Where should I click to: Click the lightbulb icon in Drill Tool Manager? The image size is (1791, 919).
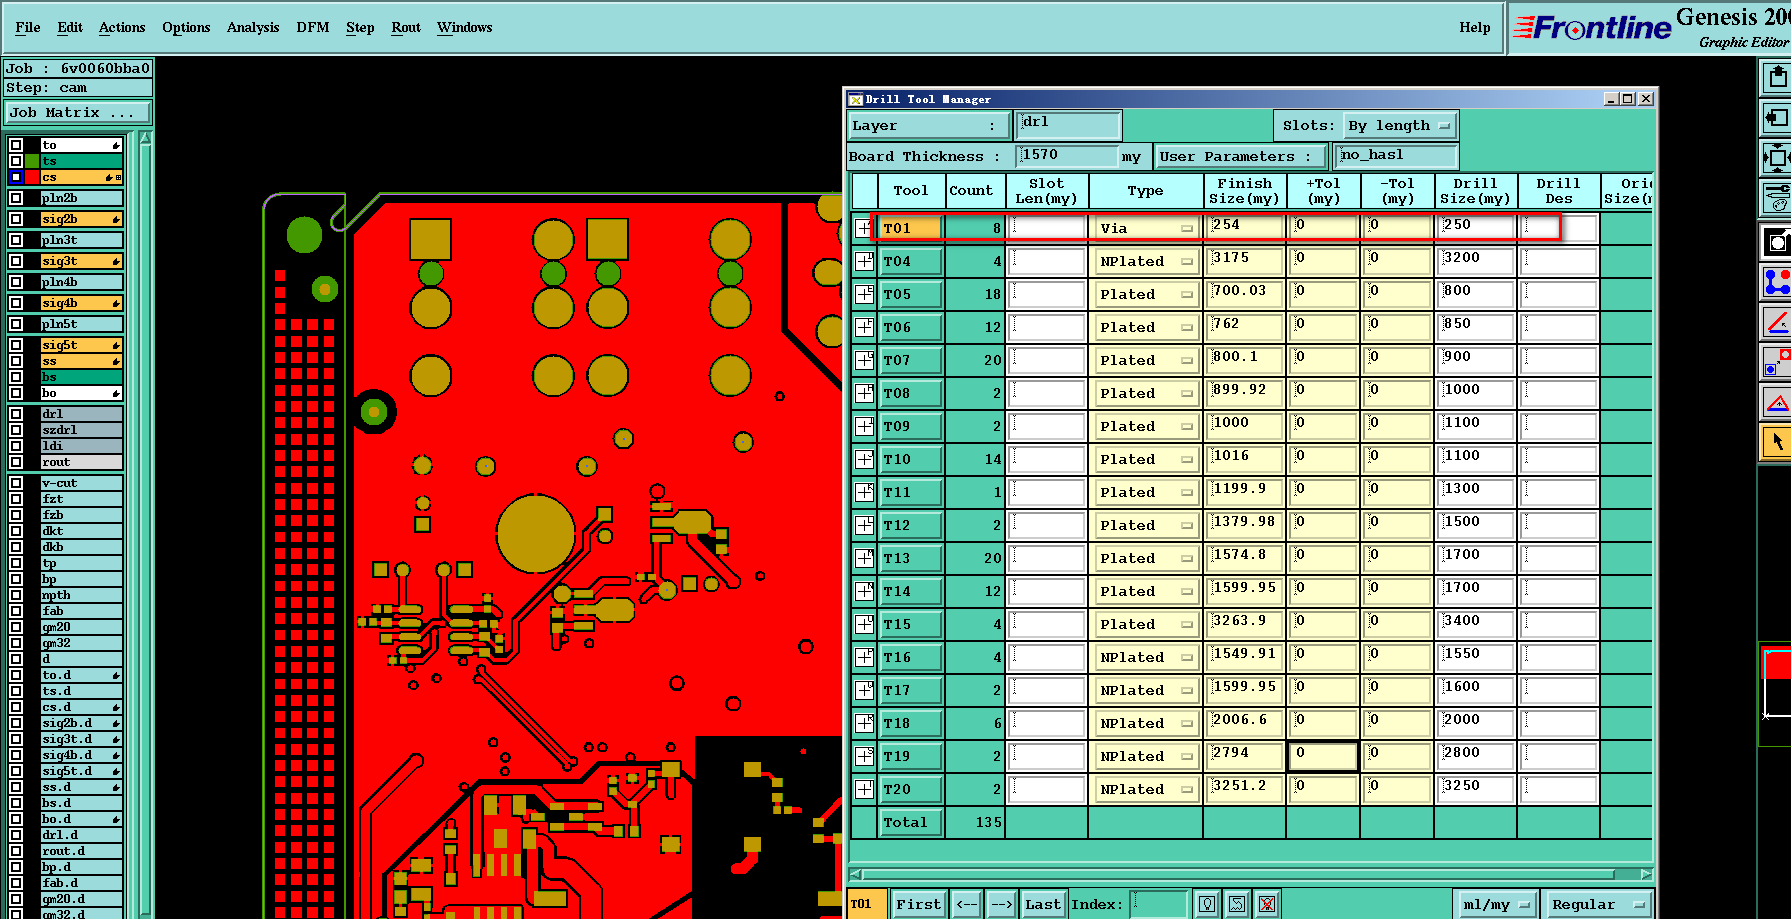tap(1207, 904)
